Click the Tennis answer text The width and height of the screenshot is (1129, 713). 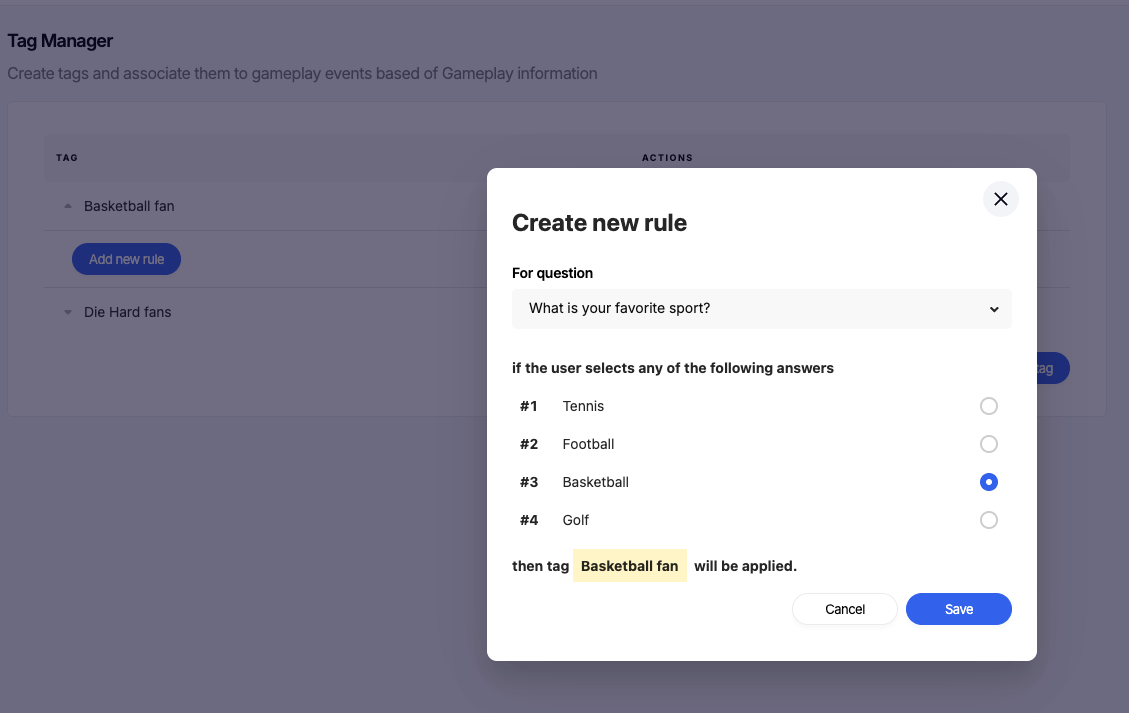tap(583, 406)
